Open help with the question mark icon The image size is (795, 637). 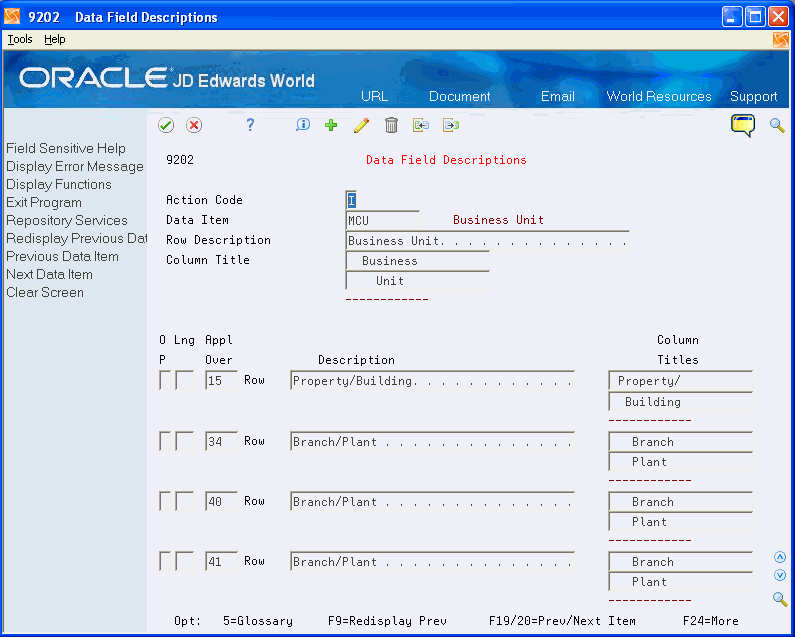tap(250, 125)
